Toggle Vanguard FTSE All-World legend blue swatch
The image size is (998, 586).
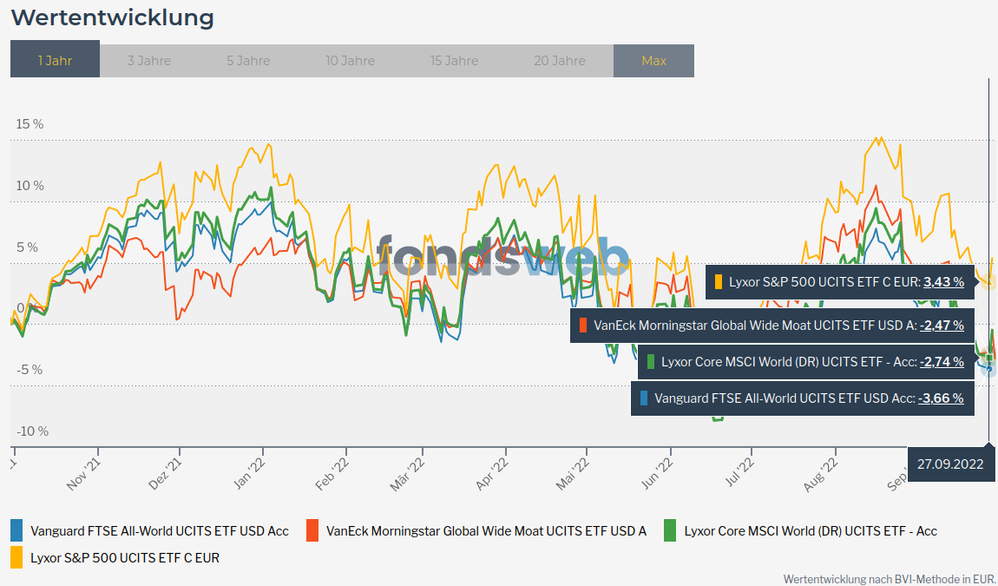coord(17,531)
